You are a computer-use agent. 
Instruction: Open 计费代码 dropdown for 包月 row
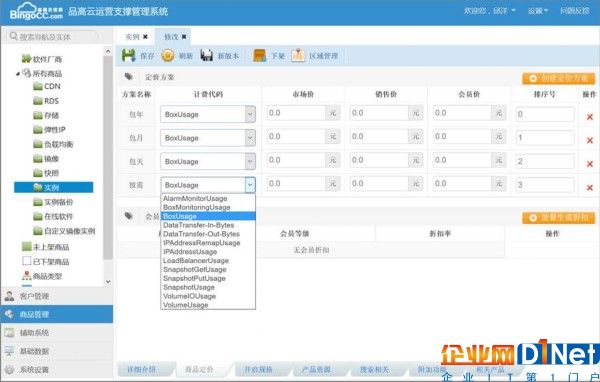(x=250, y=138)
